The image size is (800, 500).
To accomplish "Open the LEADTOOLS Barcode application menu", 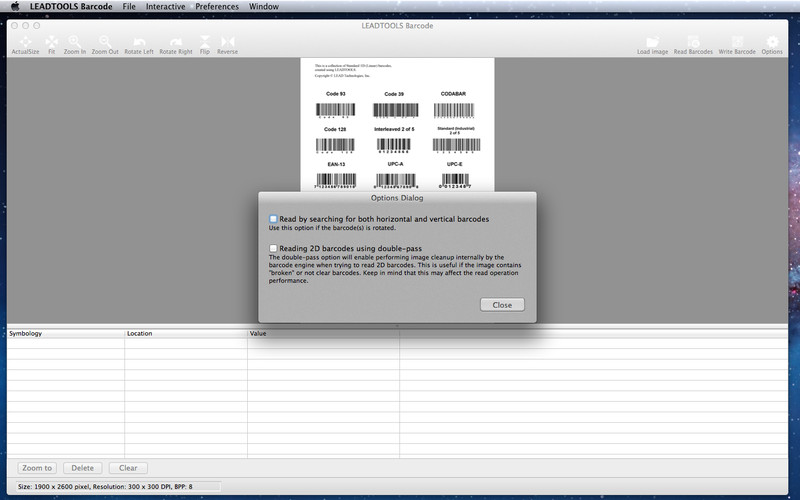I will 71,7.
